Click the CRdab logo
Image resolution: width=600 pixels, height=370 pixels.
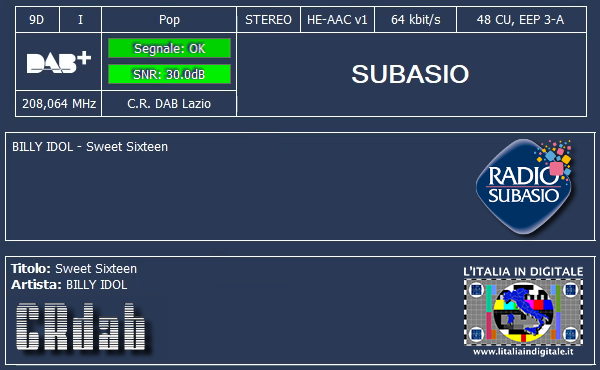coord(81,326)
